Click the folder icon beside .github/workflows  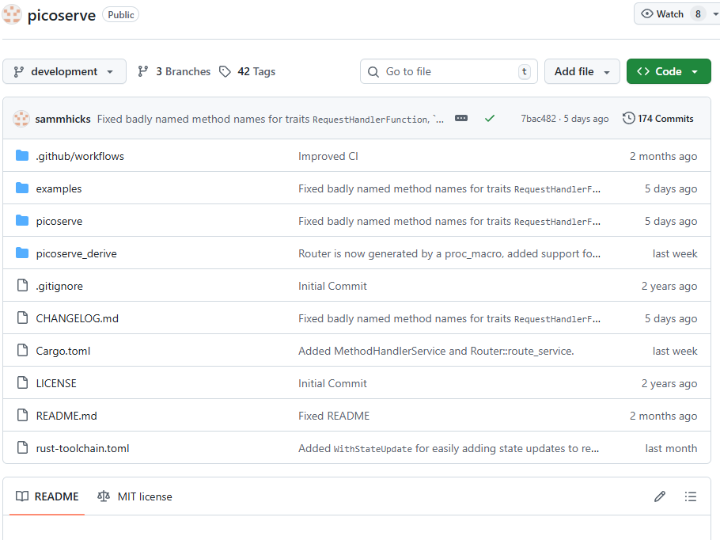pyautogui.click(x=22, y=156)
